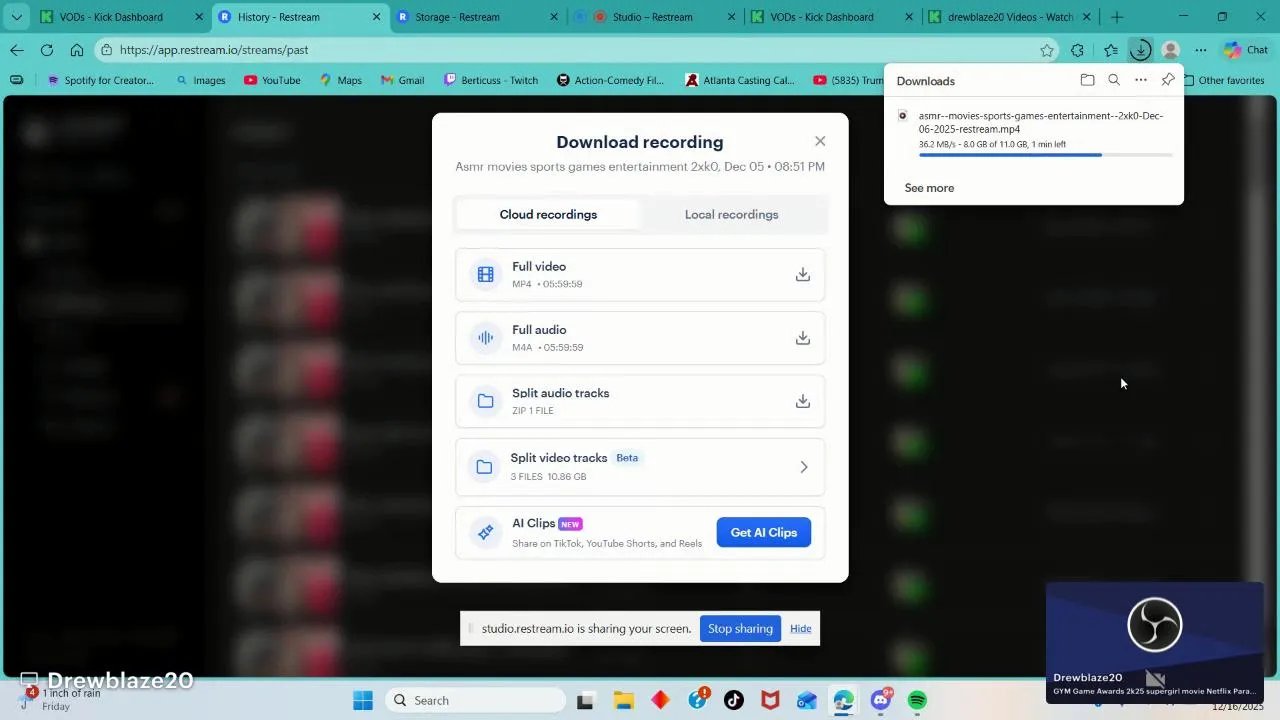Click the download progress bar
This screenshot has height=720, width=1280.
coord(1045,155)
